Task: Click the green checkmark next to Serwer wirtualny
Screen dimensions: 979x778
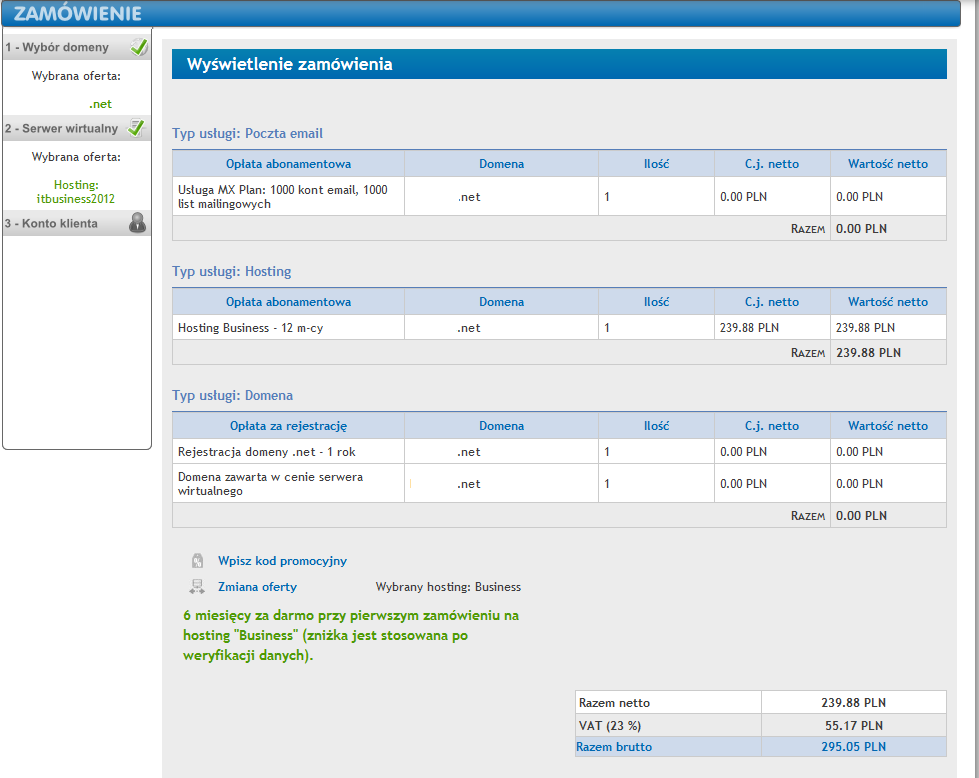Action: tap(136, 128)
